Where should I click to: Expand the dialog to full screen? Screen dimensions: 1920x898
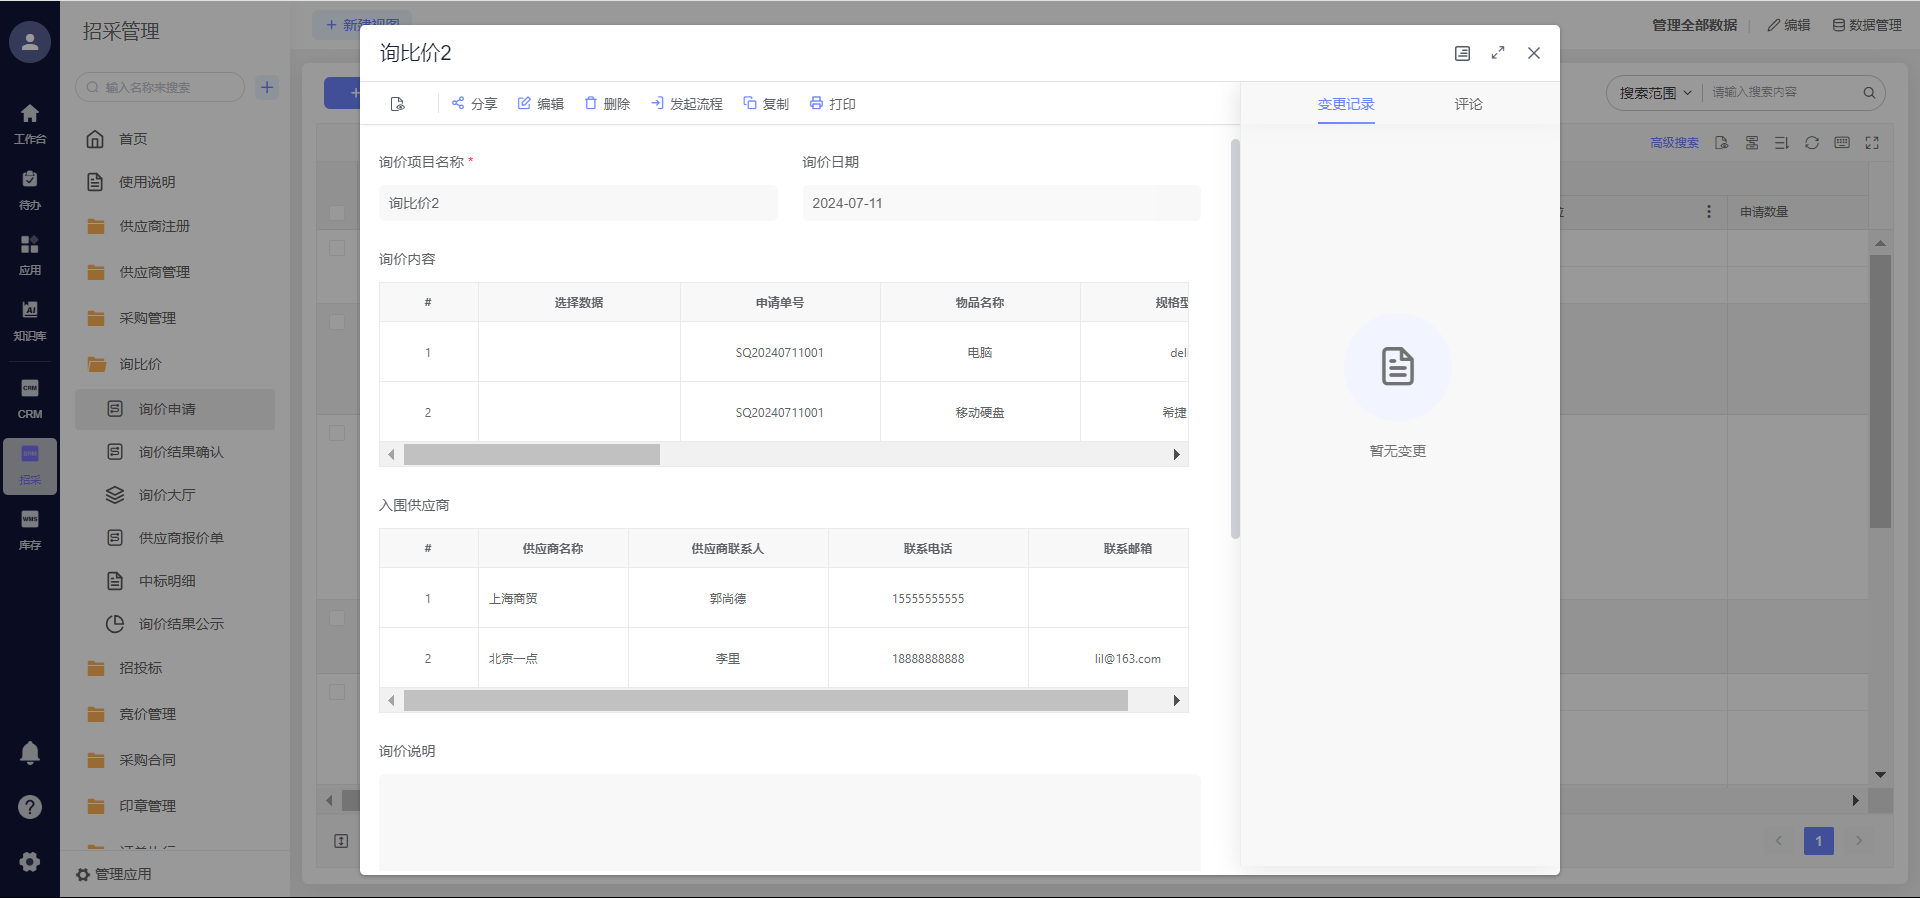(1498, 53)
